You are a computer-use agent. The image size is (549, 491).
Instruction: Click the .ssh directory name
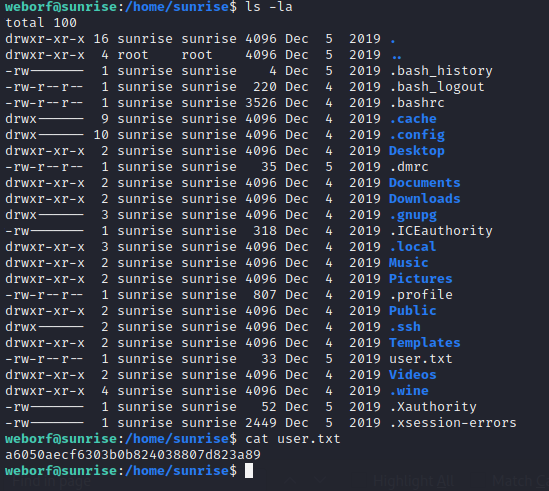405,327
